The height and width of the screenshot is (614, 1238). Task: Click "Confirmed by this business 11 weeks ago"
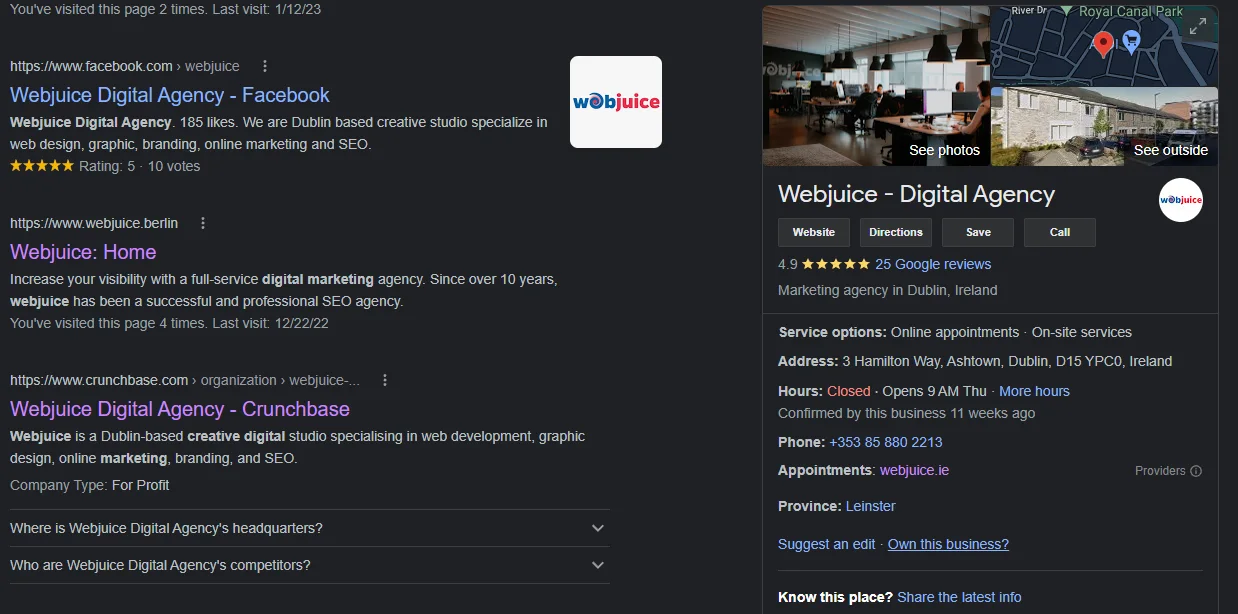point(907,413)
